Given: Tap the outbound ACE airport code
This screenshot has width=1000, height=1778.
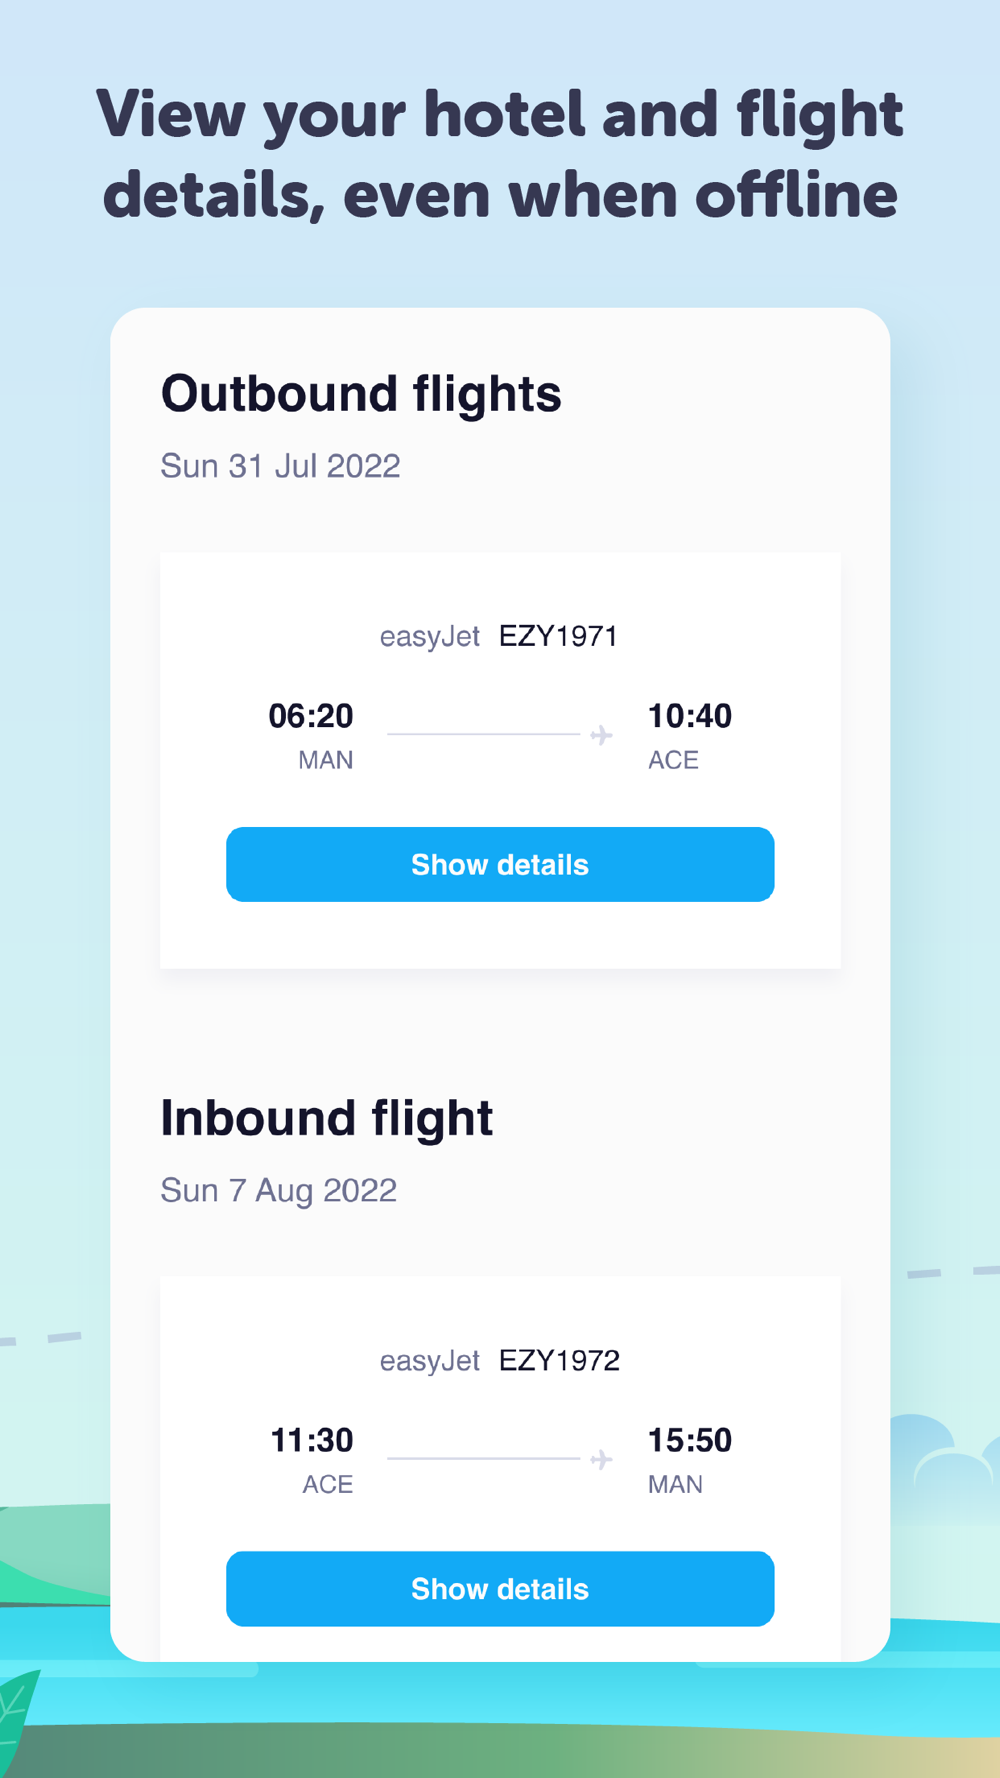Looking at the screenshot, I should 673,760.
